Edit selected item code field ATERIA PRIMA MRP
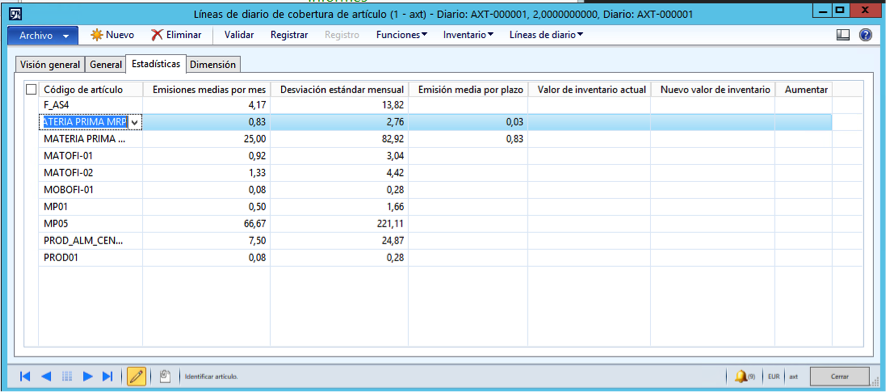This screenshot has height=392, width=886. coord(85,122)
